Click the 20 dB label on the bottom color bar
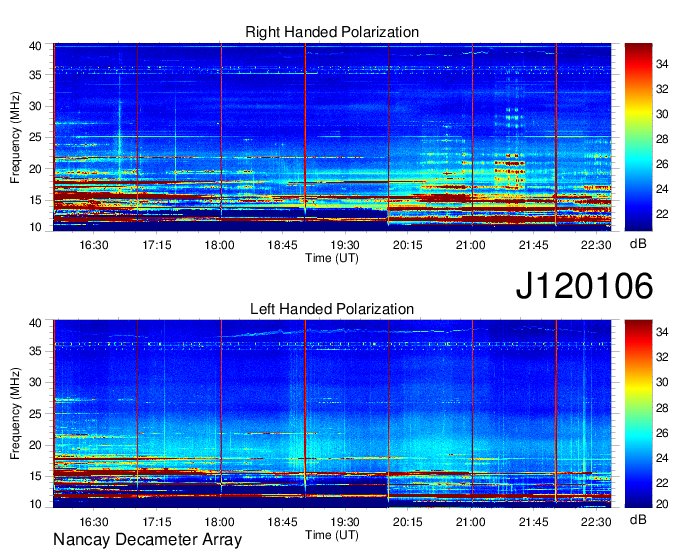The height and width of the screenshot is (552, 680). [x=662, y=503]
